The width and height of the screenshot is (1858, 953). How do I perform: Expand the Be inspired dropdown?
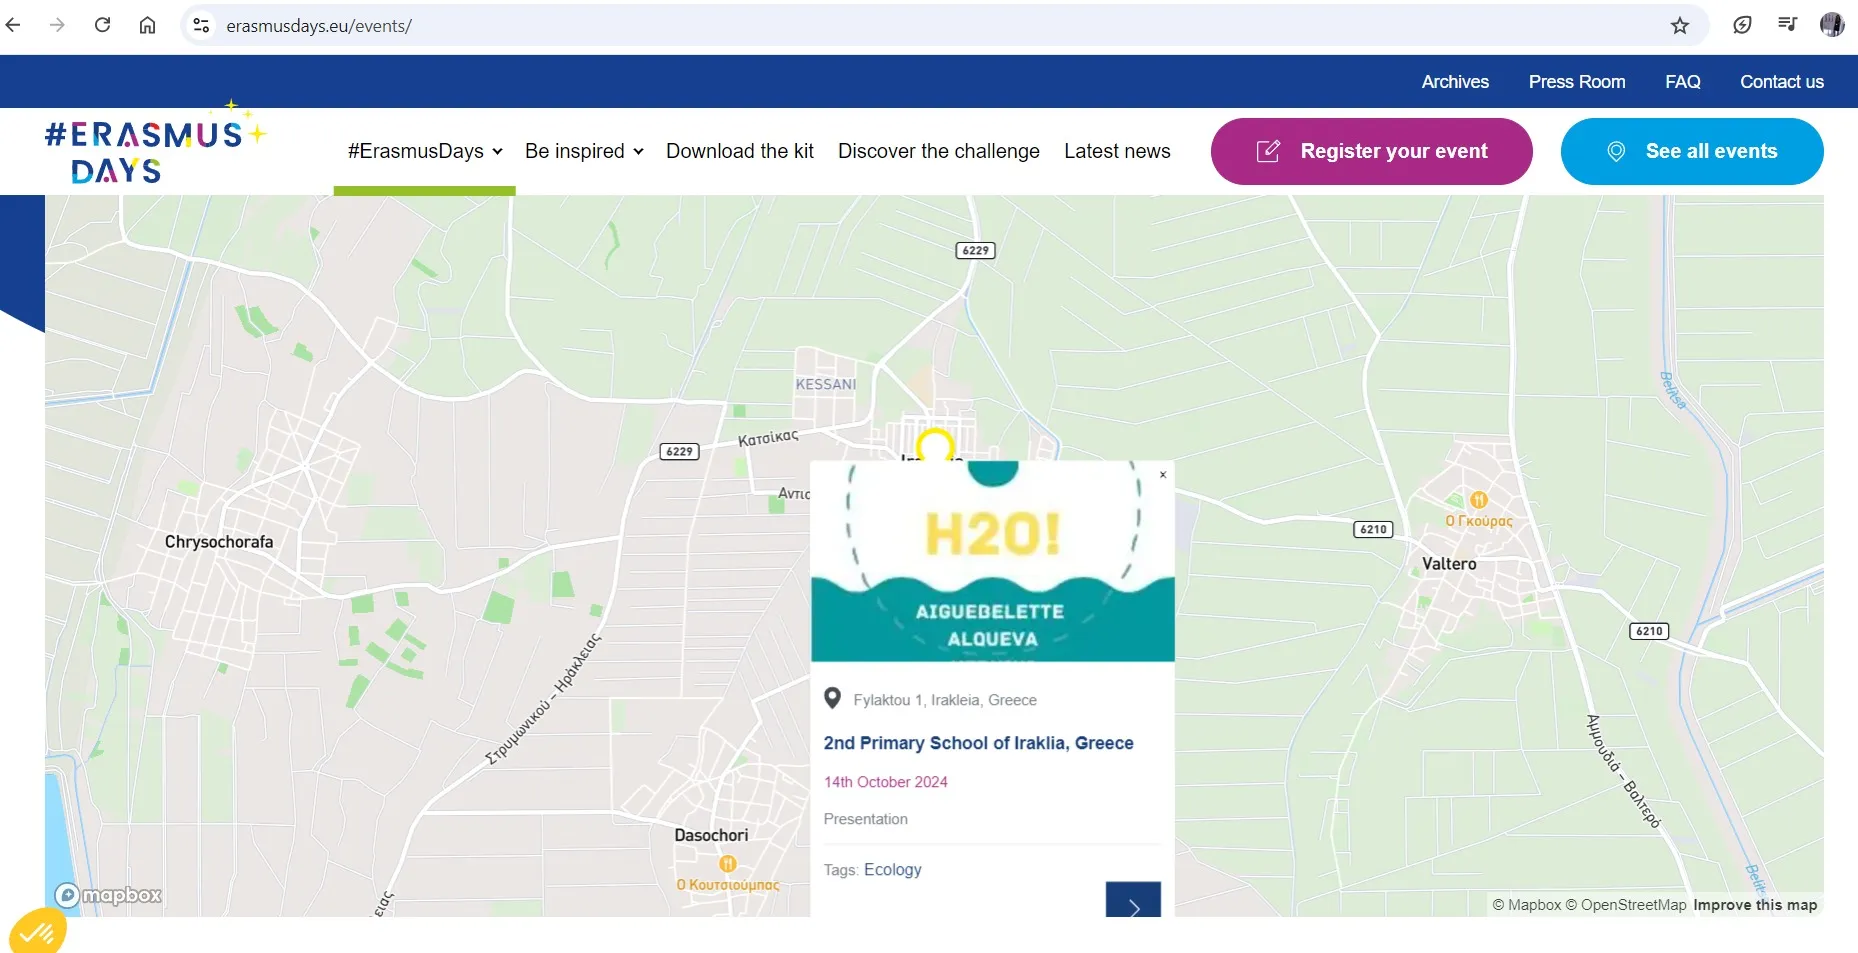[x=584, y=151]
